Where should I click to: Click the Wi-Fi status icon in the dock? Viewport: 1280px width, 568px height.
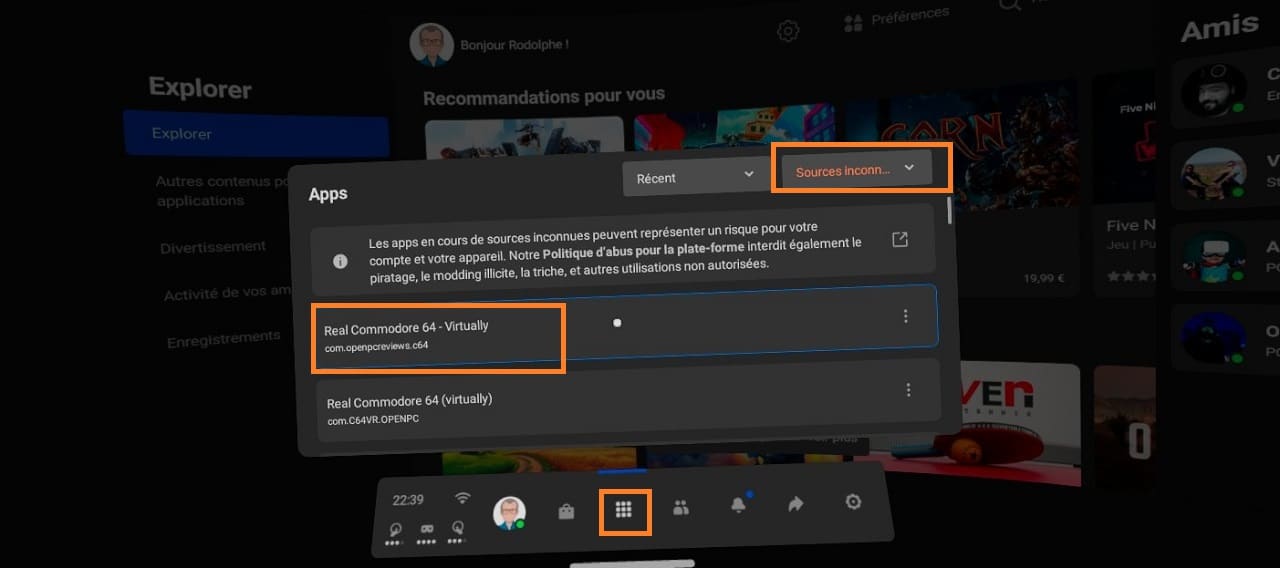click(462, 497)
